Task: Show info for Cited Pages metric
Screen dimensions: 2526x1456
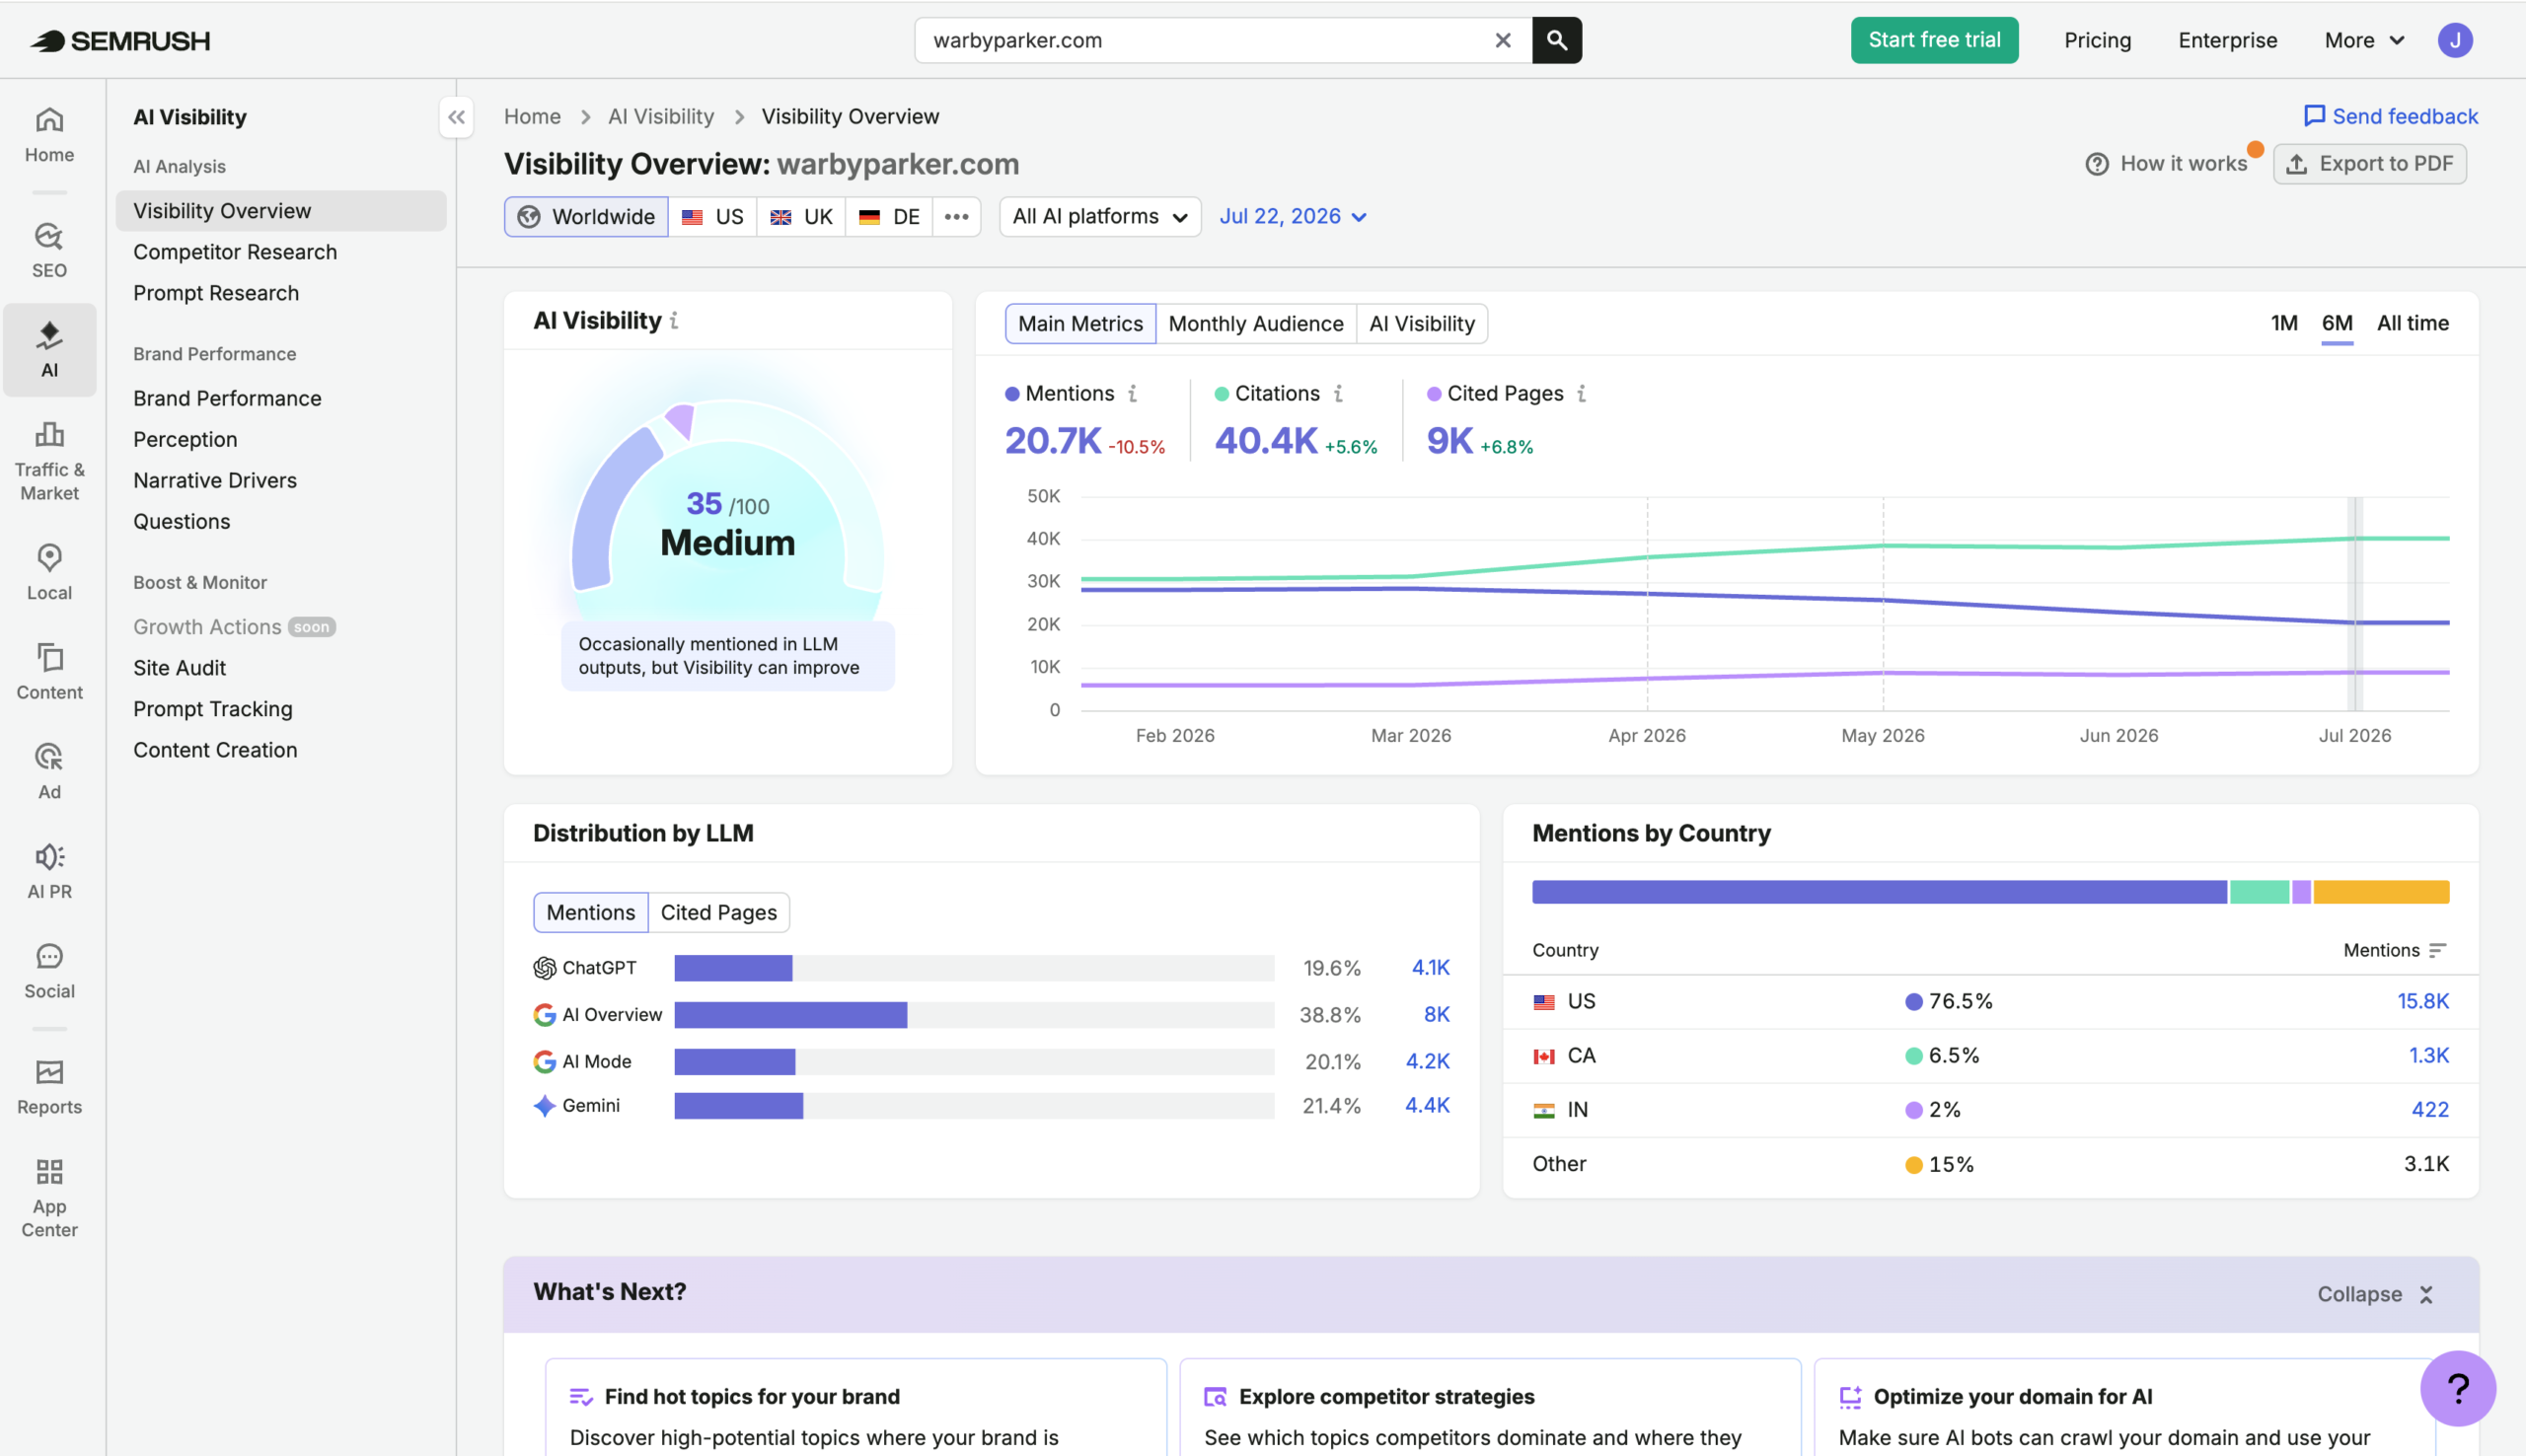Action: point(1581,394)
